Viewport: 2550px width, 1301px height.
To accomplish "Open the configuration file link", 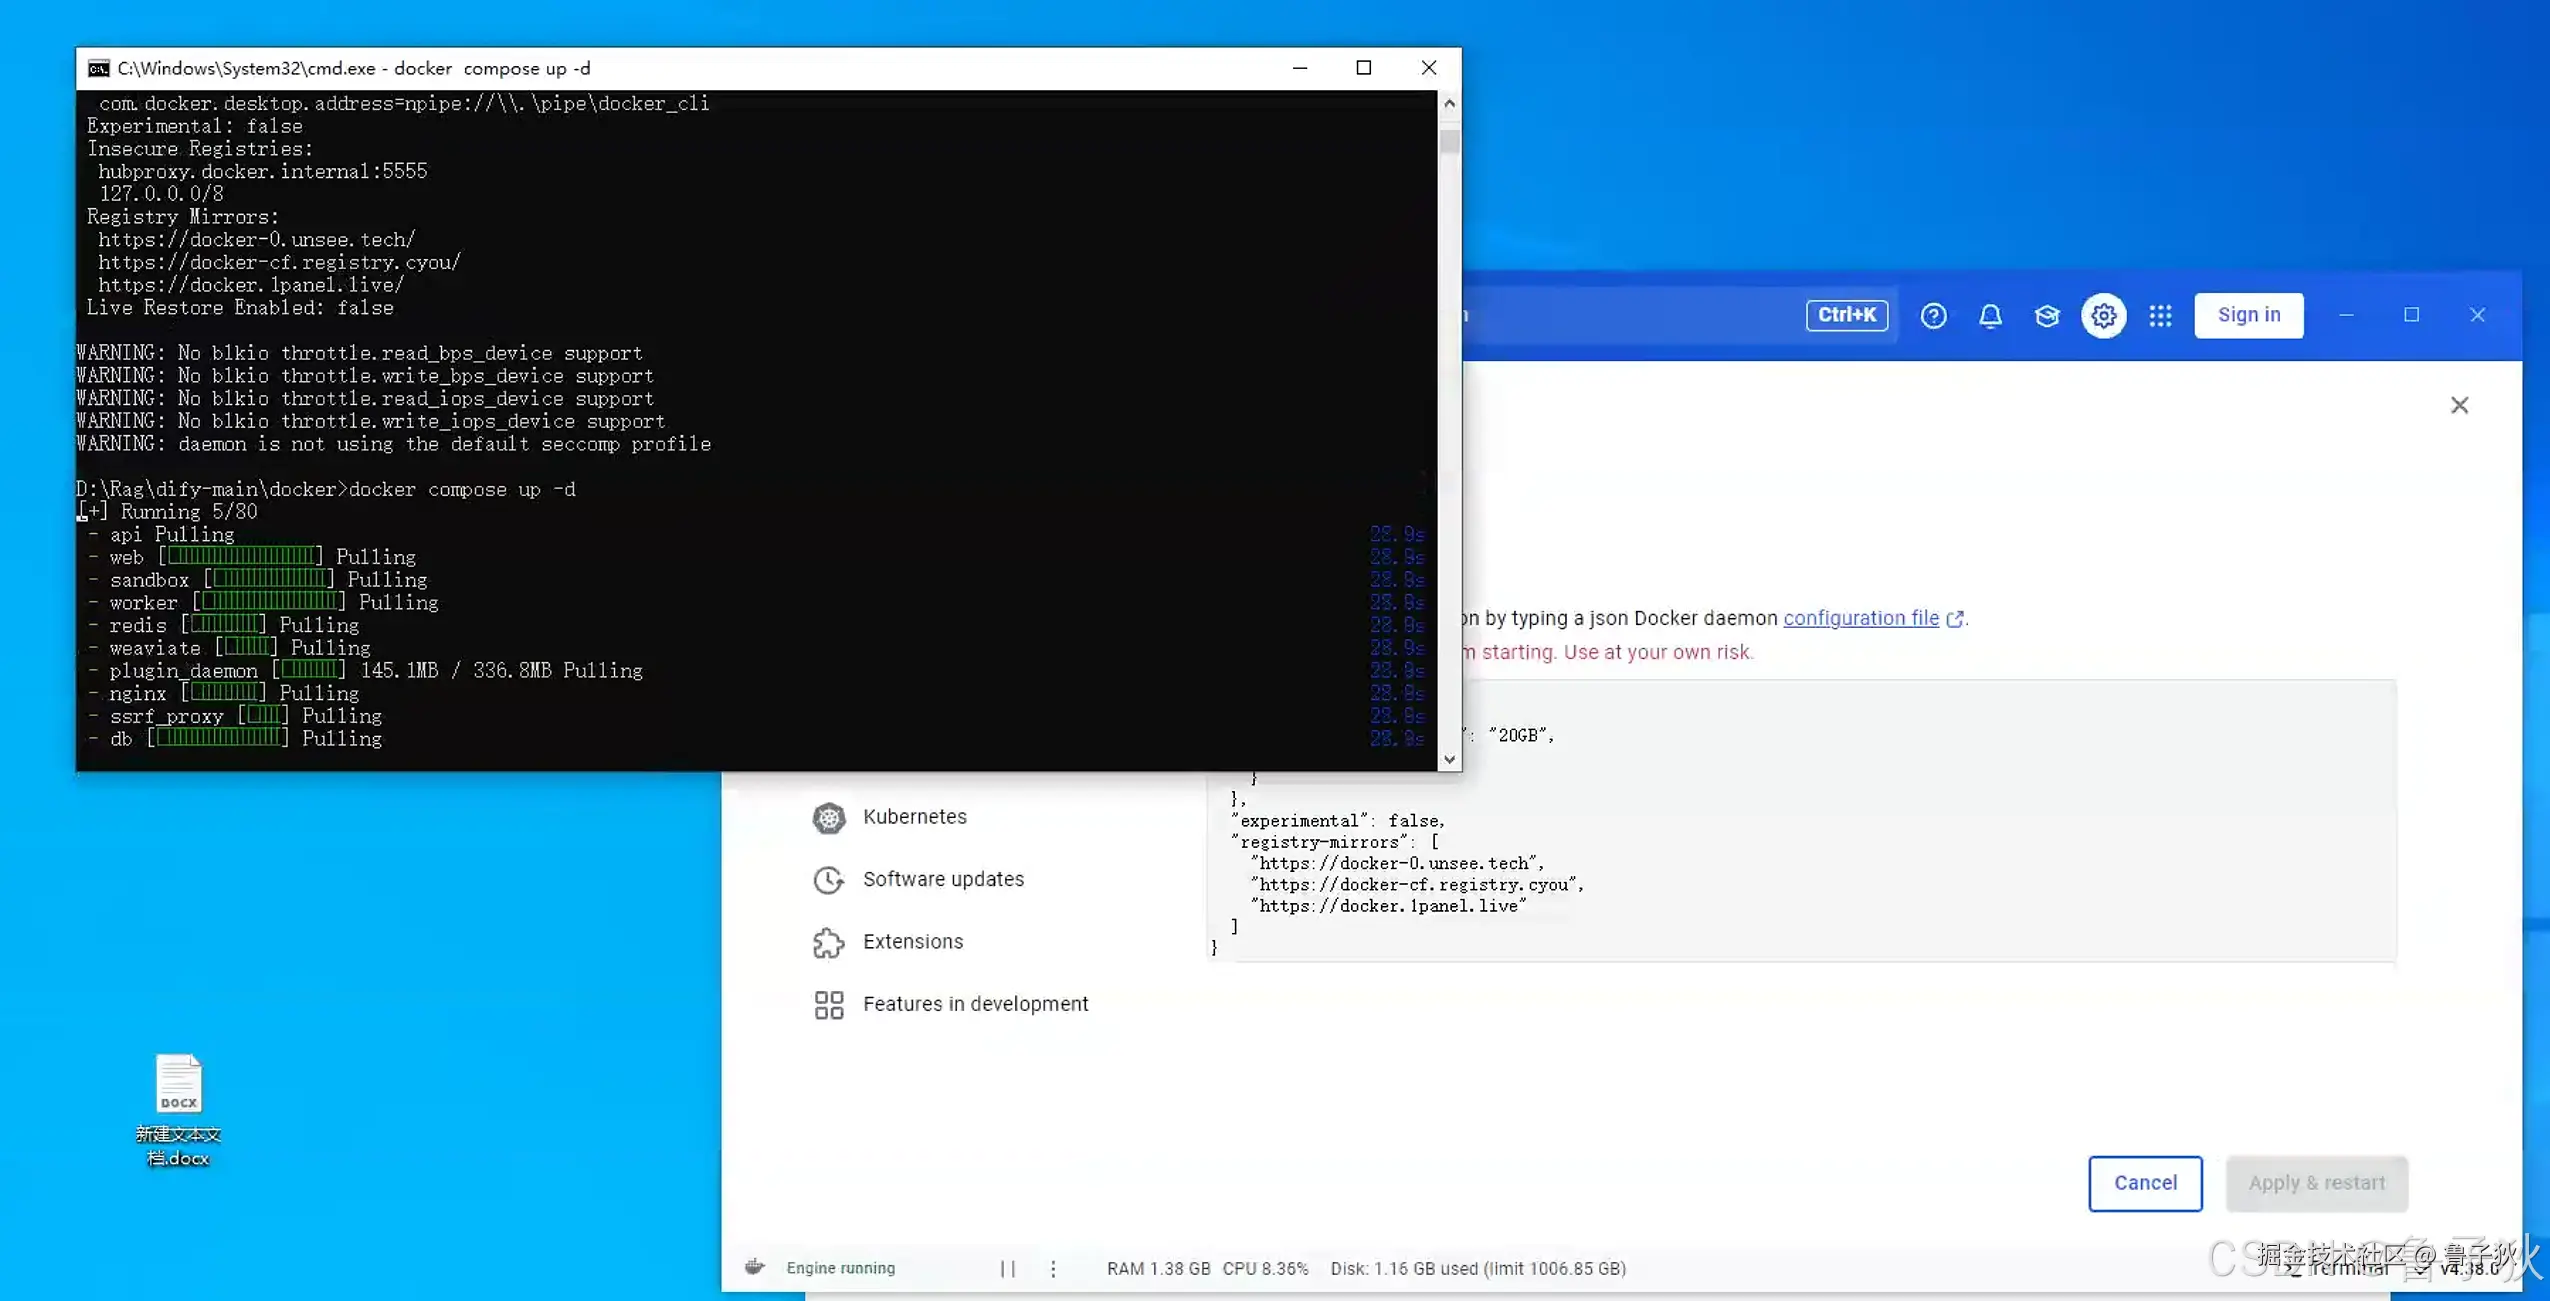I will point(1860,618).
